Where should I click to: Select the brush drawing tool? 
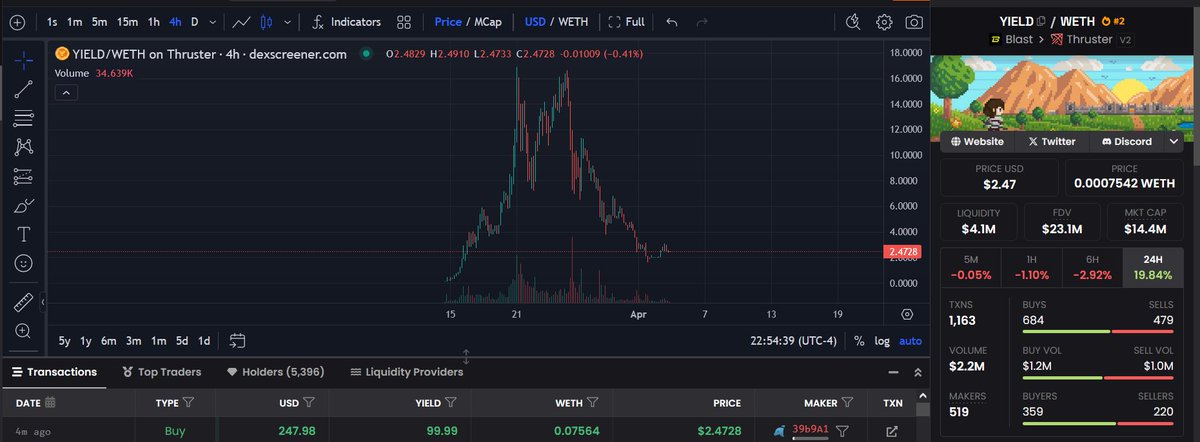[x=24, y=205]
